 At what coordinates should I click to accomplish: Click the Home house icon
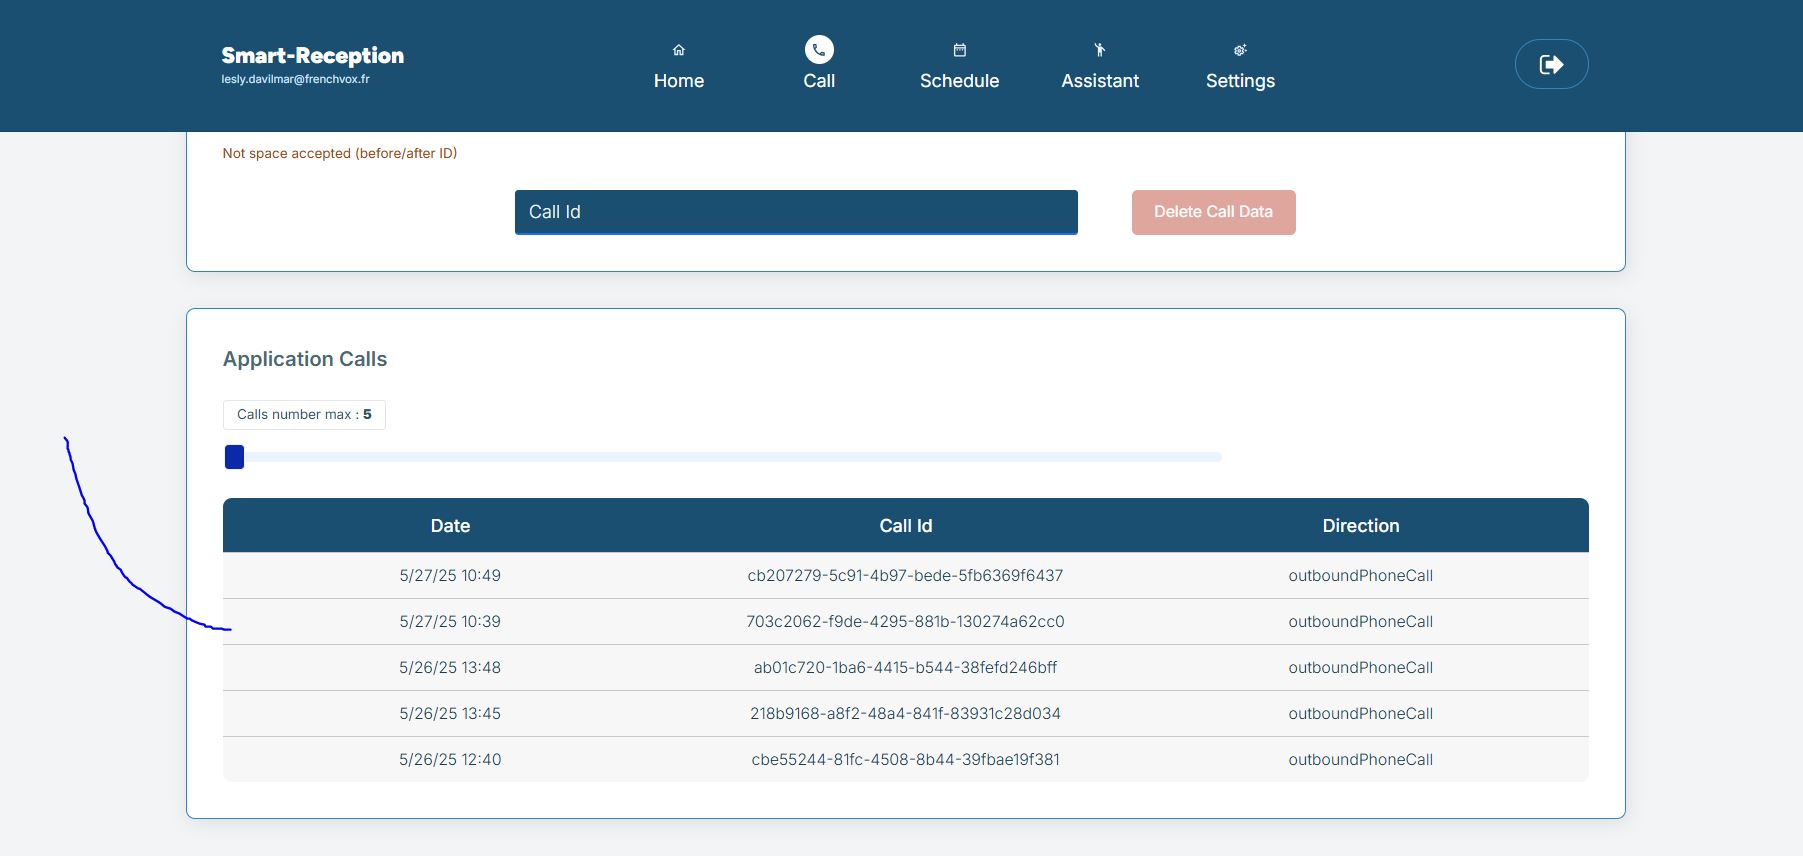pyautogui.click(x=679, y=50)
